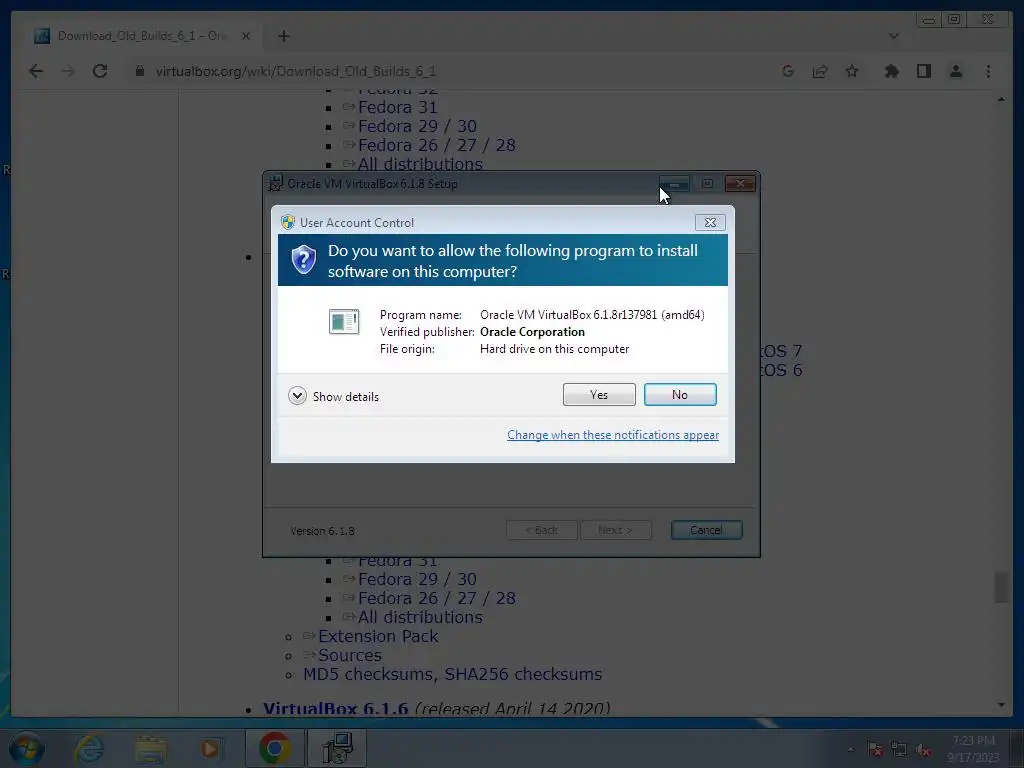Expand Show details chevron in UAC dialog

coord(297,396)
